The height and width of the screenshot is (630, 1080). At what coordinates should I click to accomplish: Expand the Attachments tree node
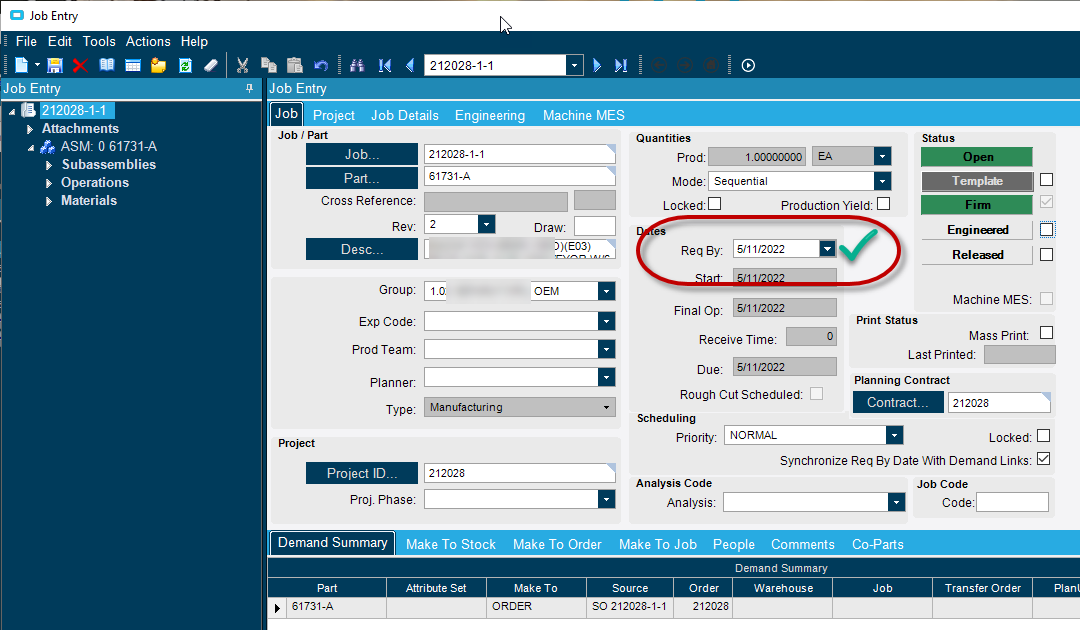click(30, 129)
